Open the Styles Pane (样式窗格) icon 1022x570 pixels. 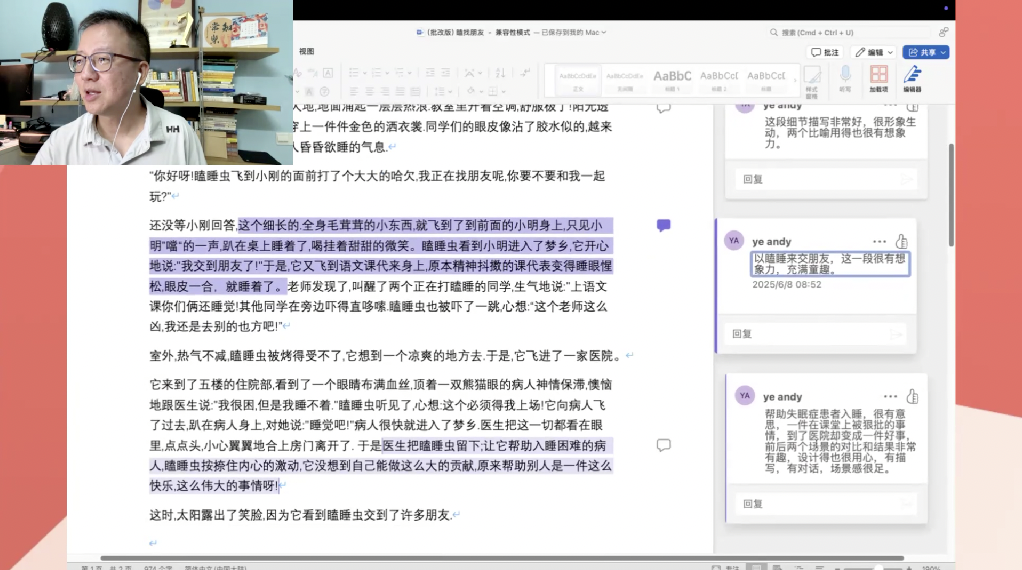point(812,77)
